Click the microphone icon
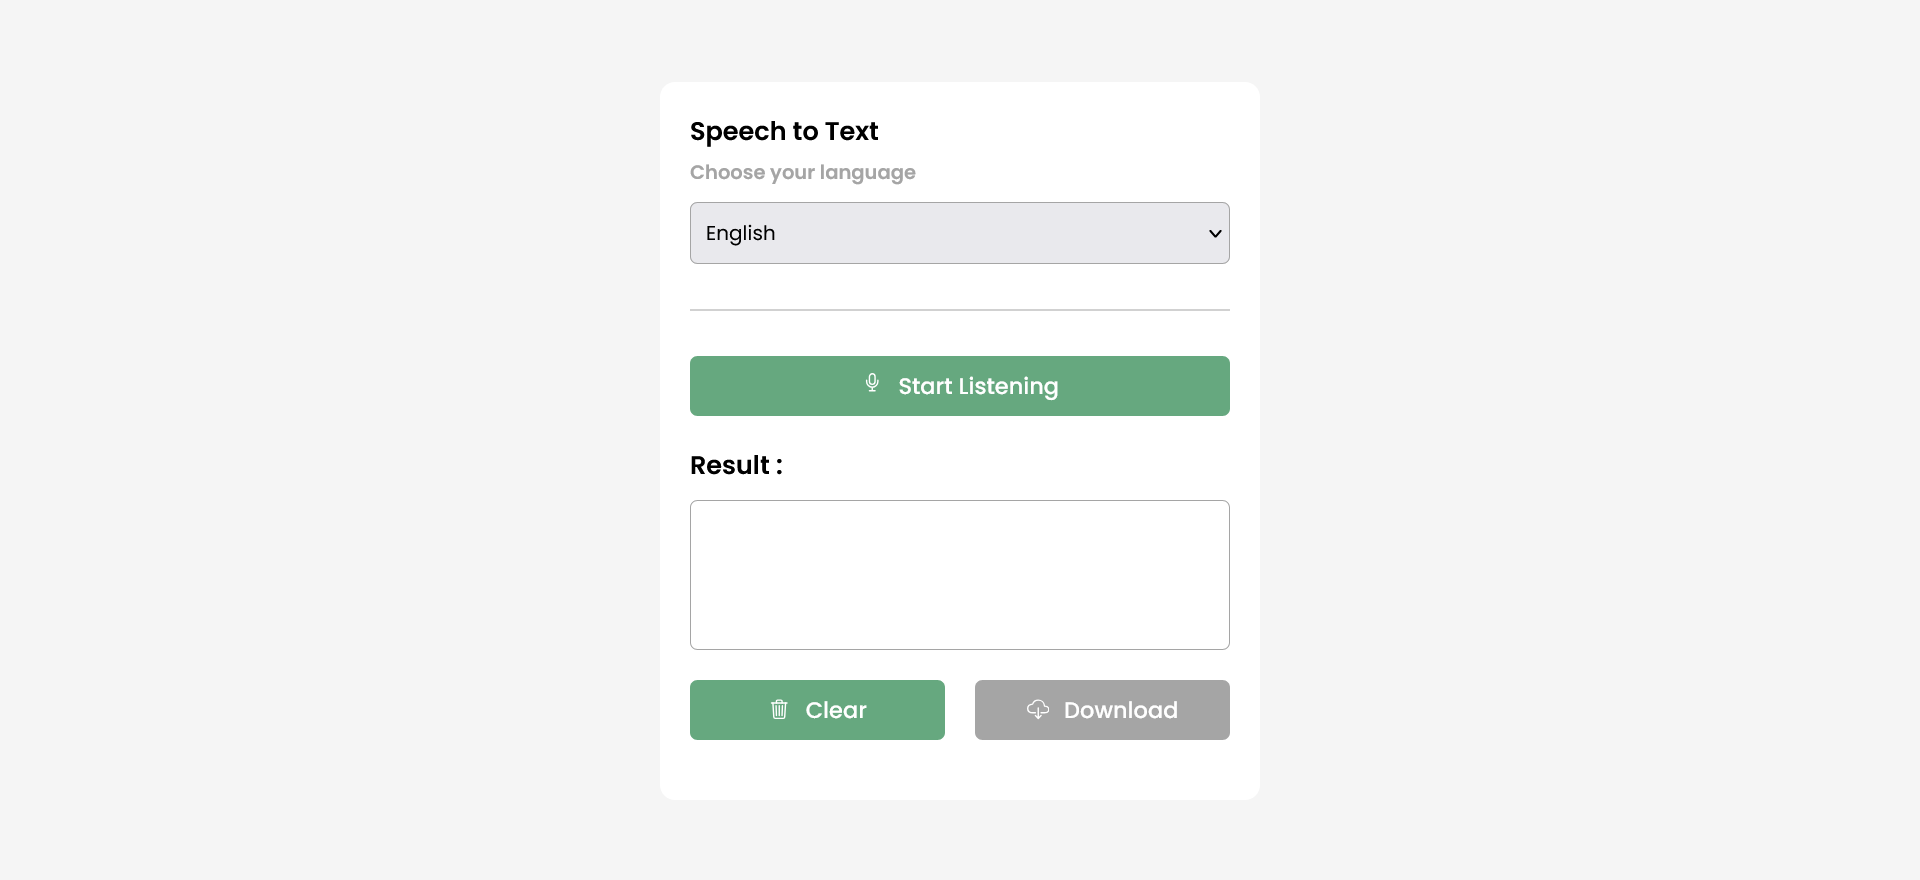 [x=872, y=383]
